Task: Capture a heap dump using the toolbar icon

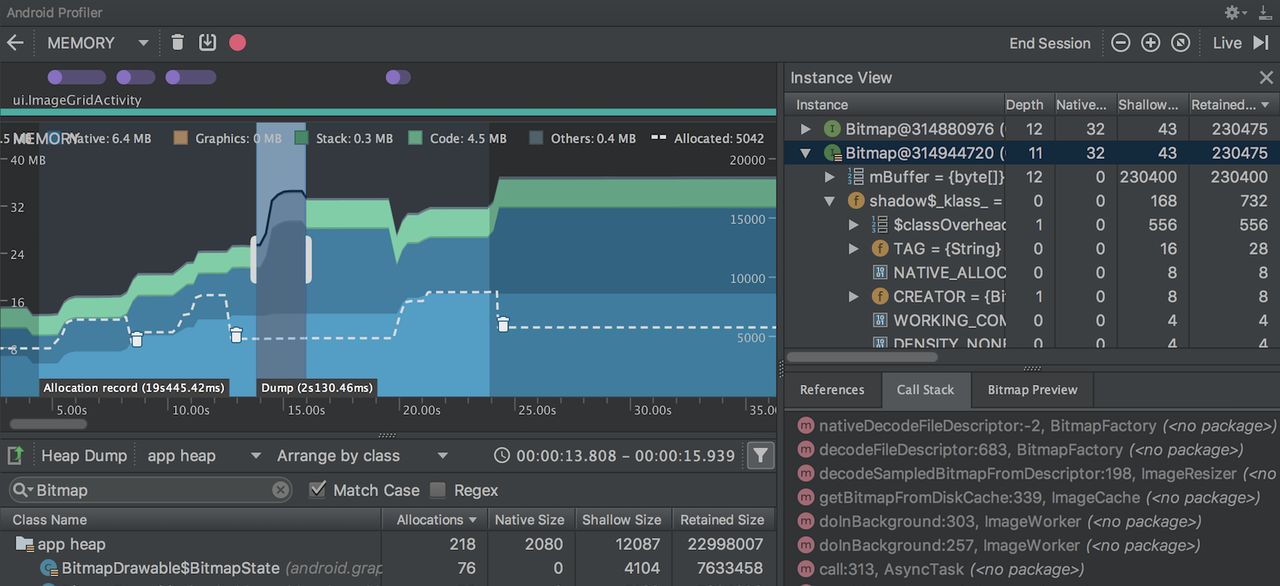Action: point(207,42)
